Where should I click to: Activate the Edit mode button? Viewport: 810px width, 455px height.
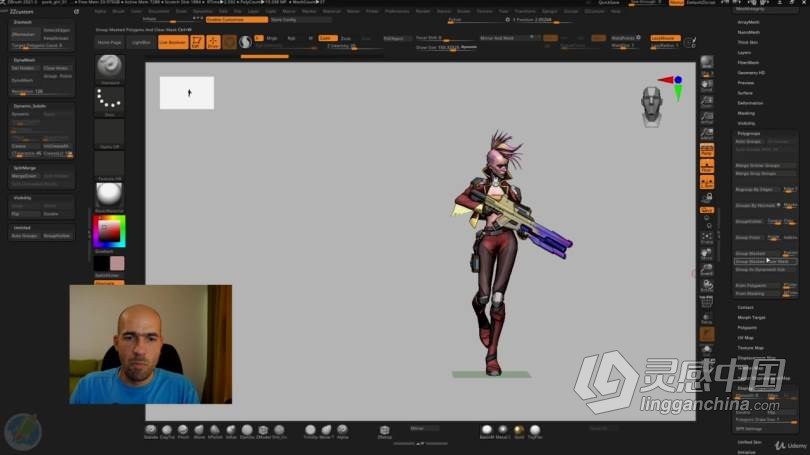(197, 42)
